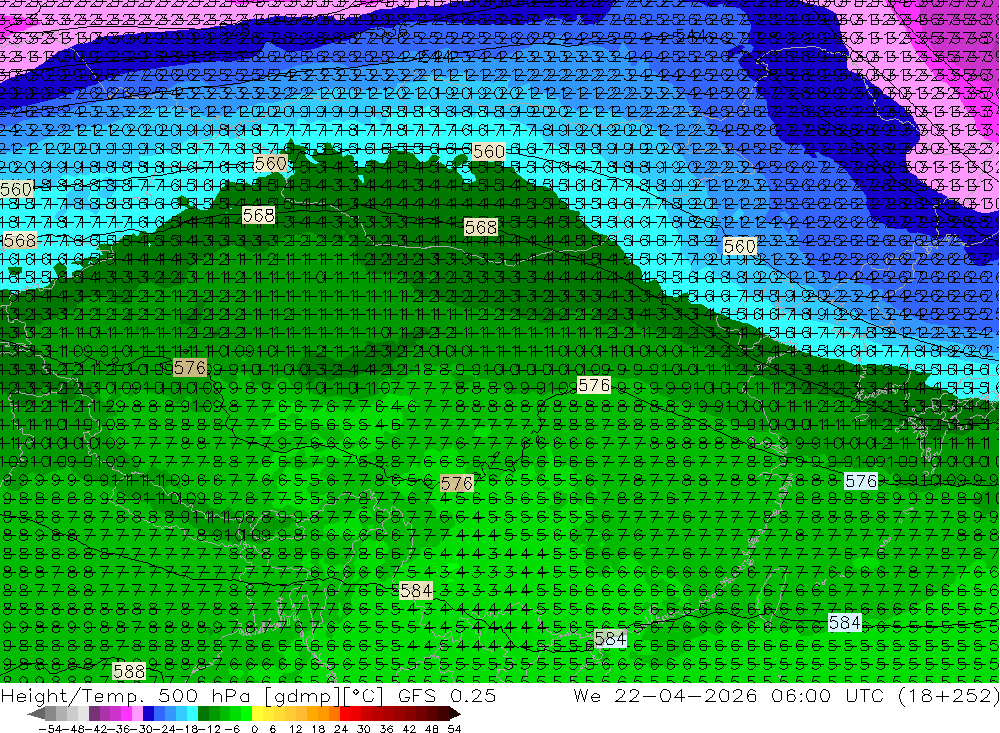This screenshot has width=1000, height=733.
Task: Click the bright yellow swatch above 0
Action: [x=257, y=714]
